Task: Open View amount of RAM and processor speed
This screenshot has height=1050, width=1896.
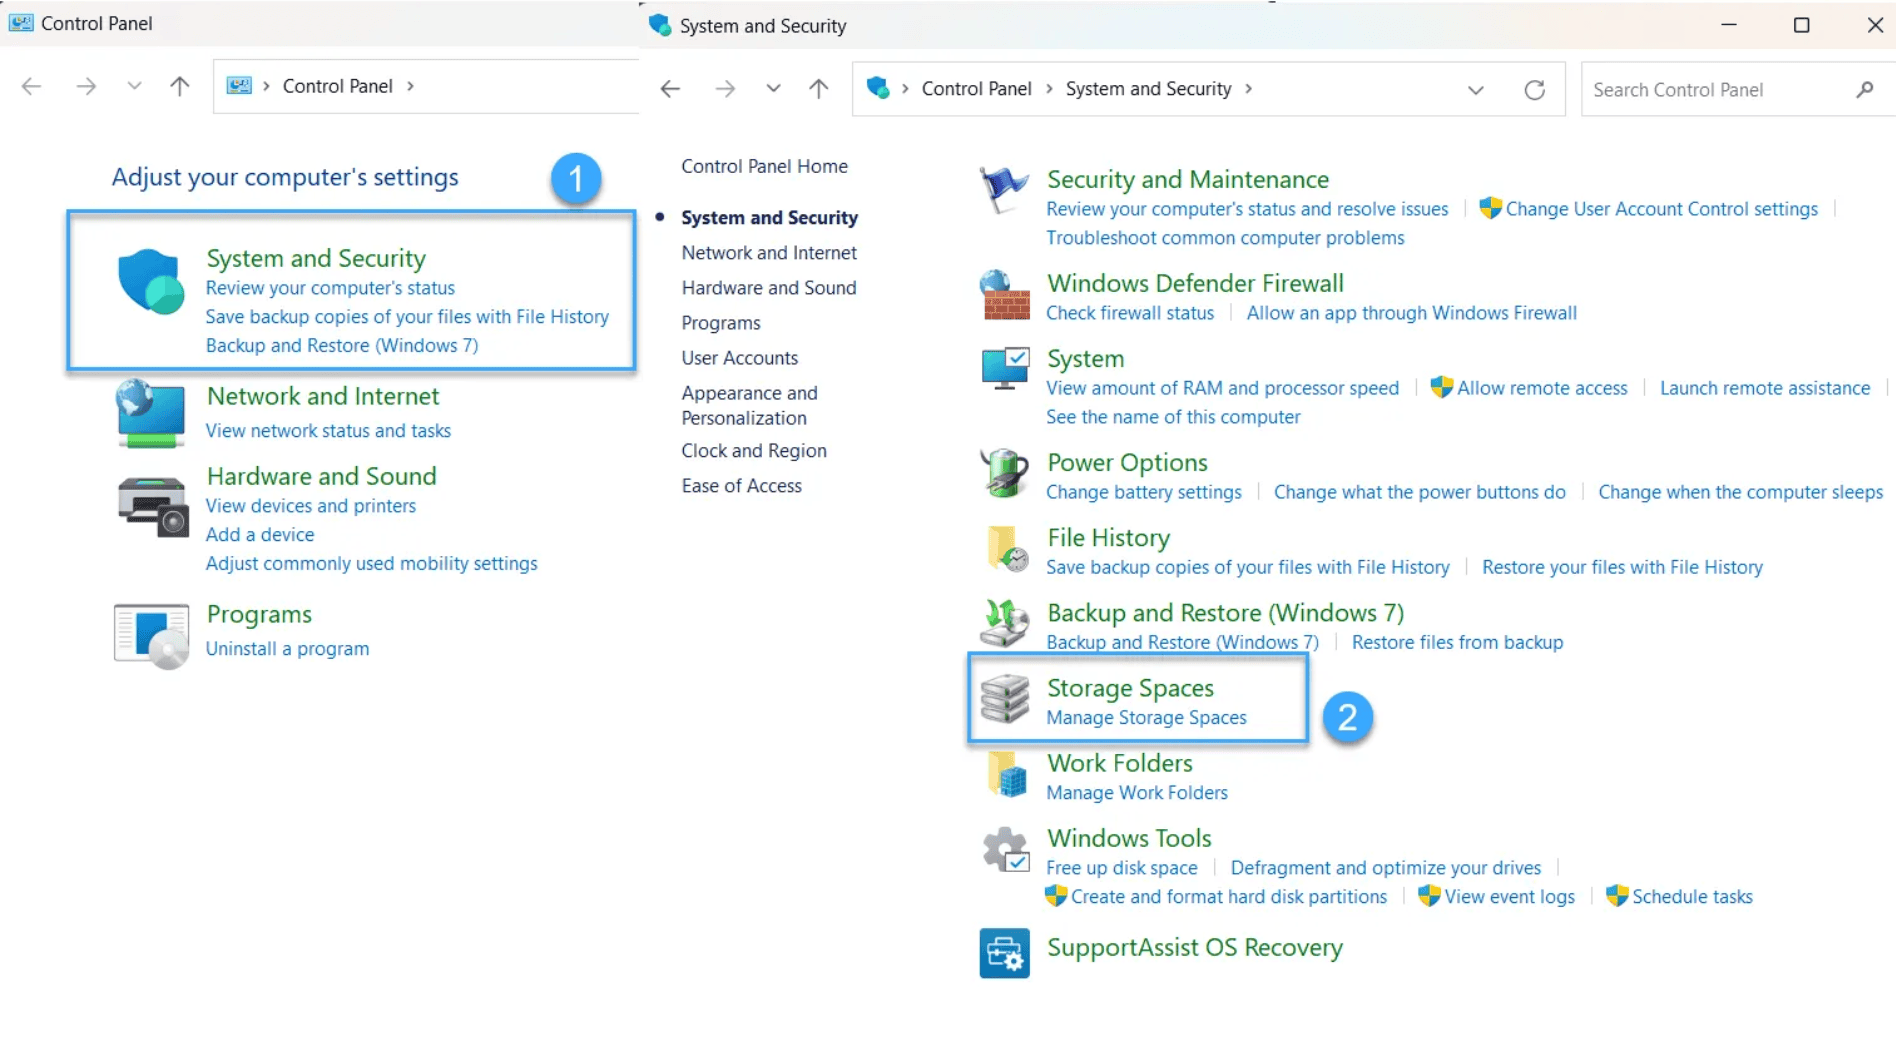Action: [x=1222, y=388]
